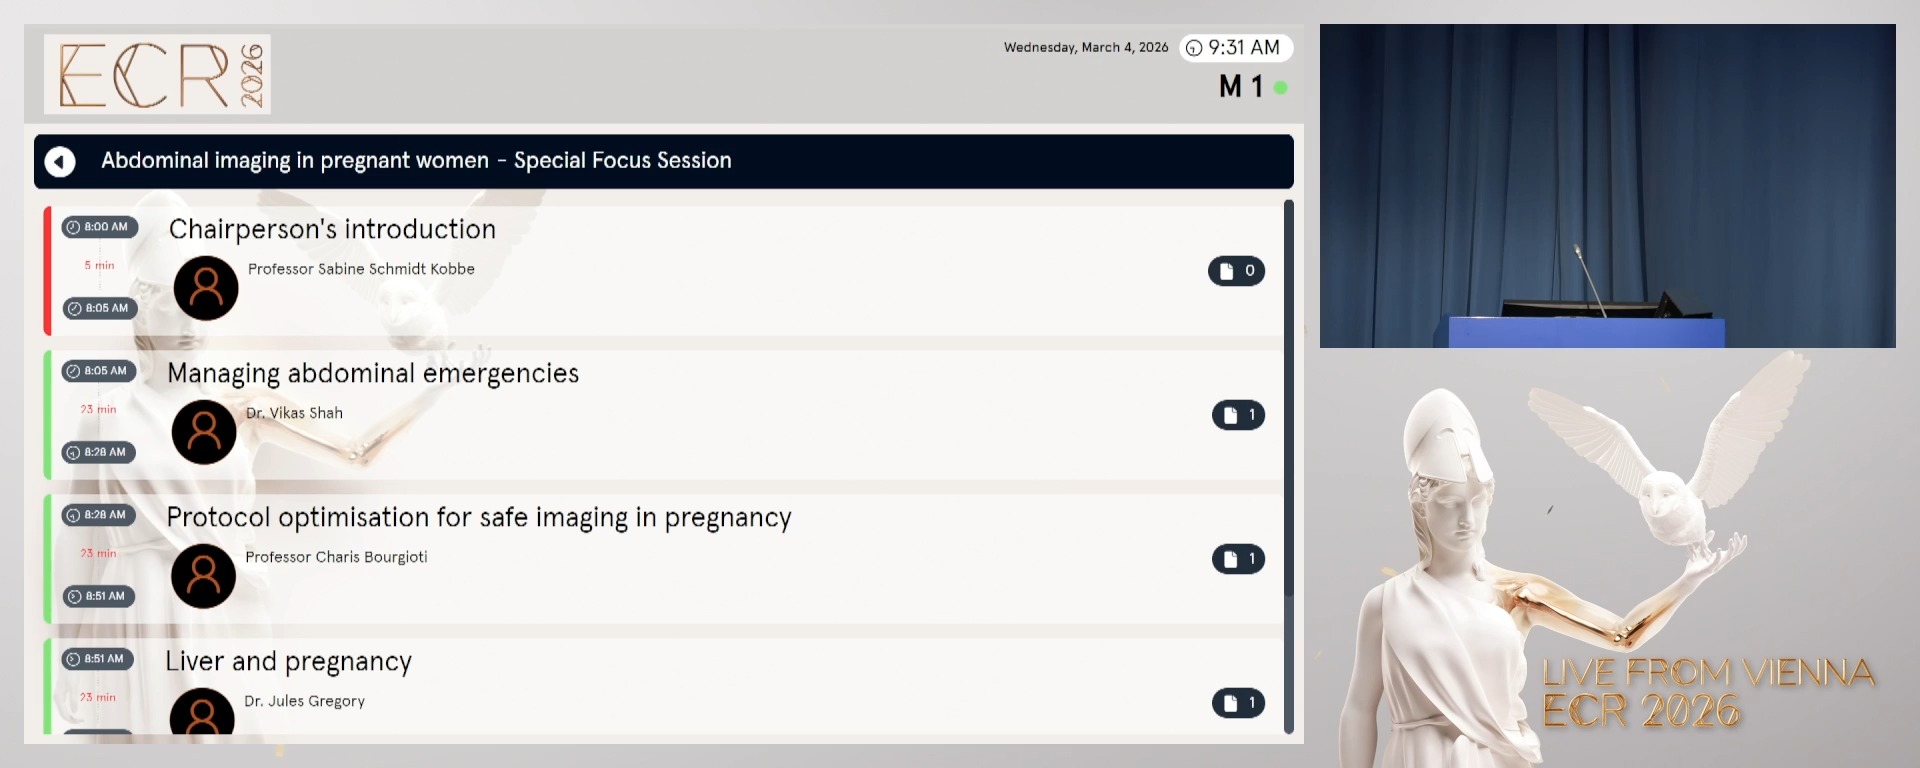This screenshot has width=1920, height=768.
Task: Select Dr. Vikas Shah's avatar icon
Action: 204,432
